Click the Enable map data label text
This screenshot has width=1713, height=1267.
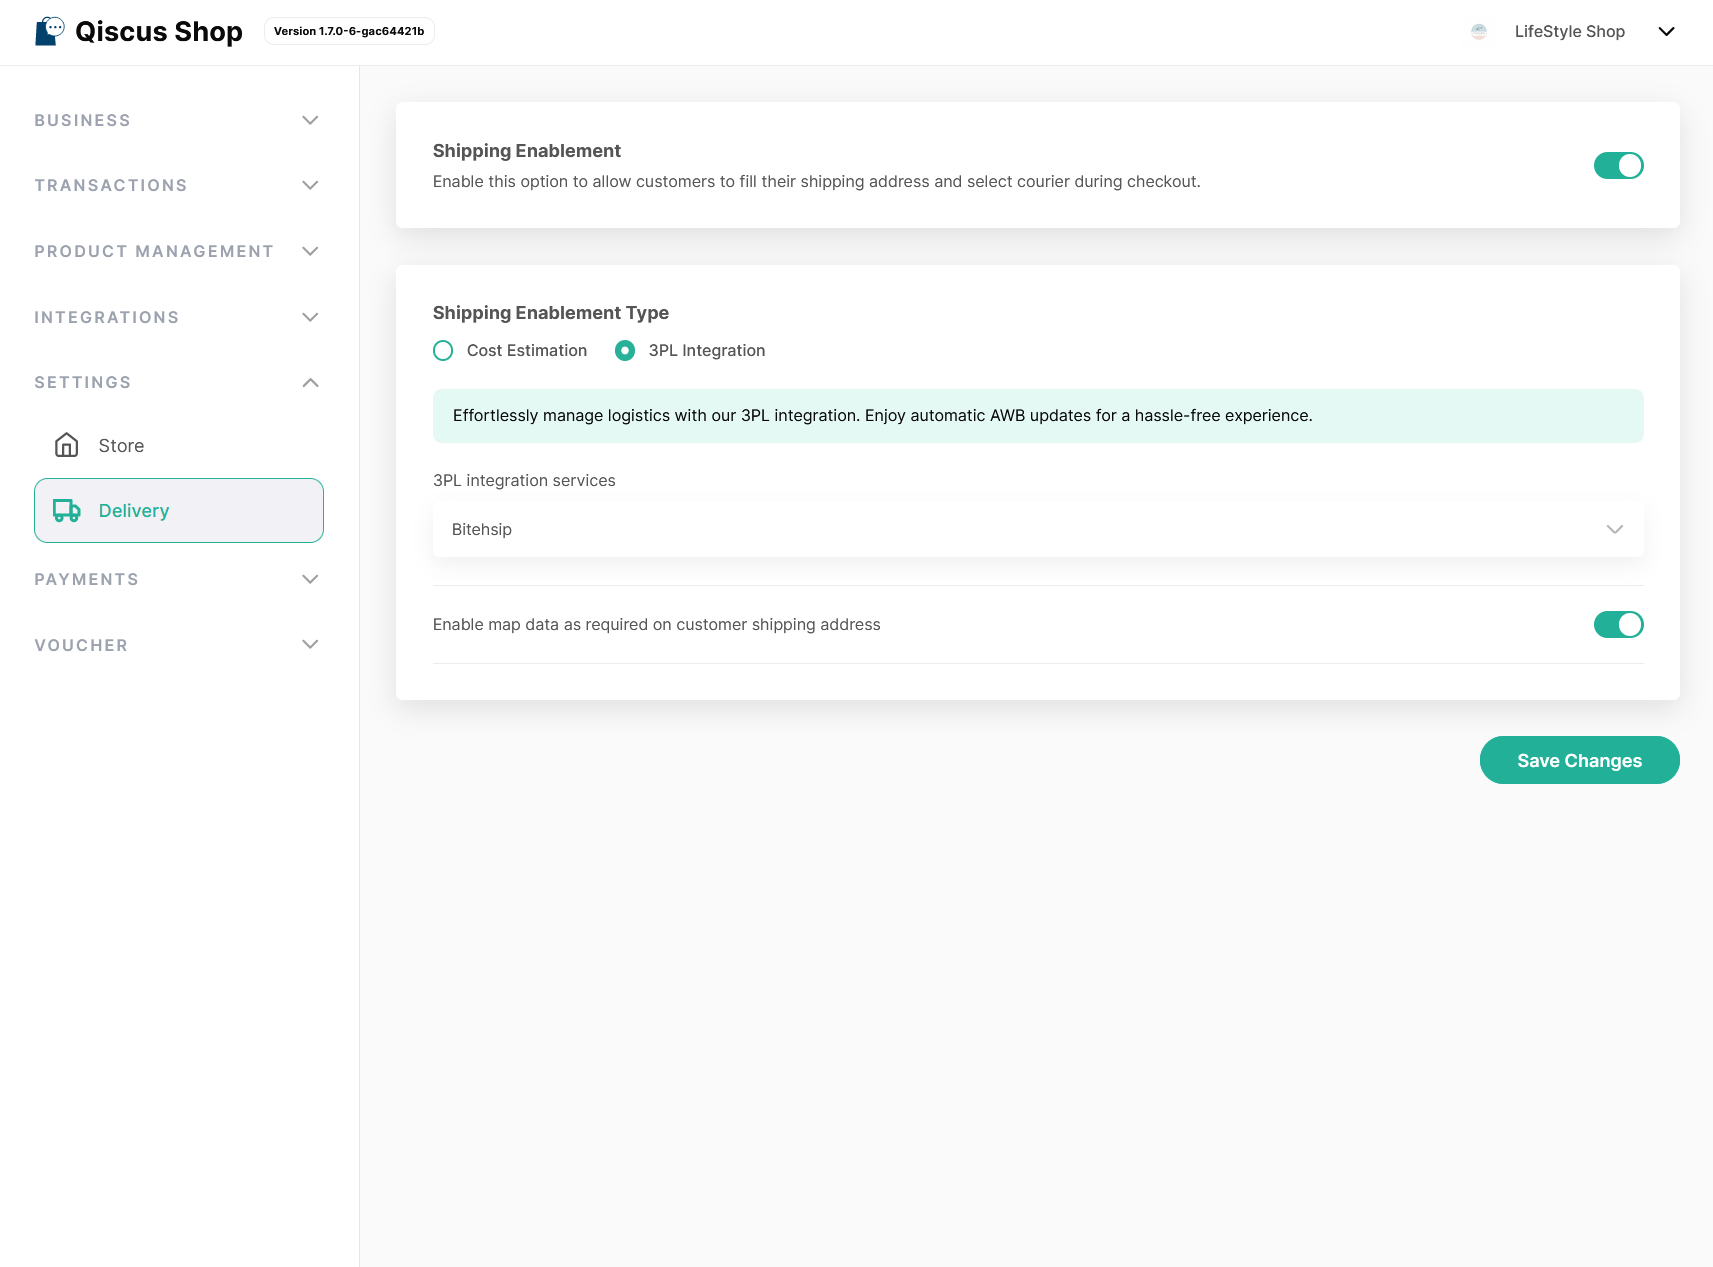point(657,624)
